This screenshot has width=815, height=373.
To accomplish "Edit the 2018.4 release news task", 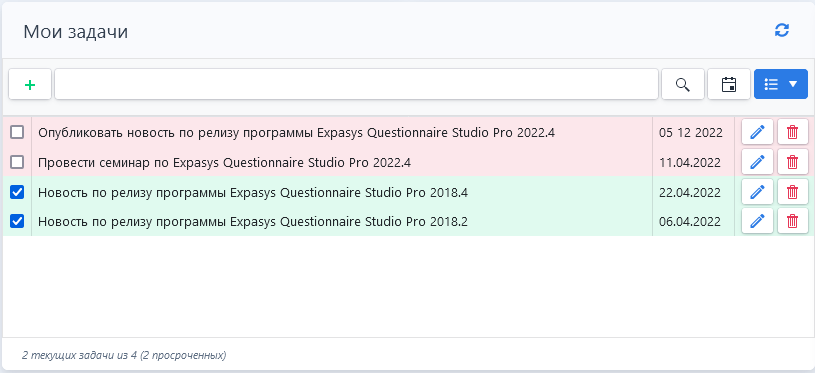I will [x=757, y=192].
